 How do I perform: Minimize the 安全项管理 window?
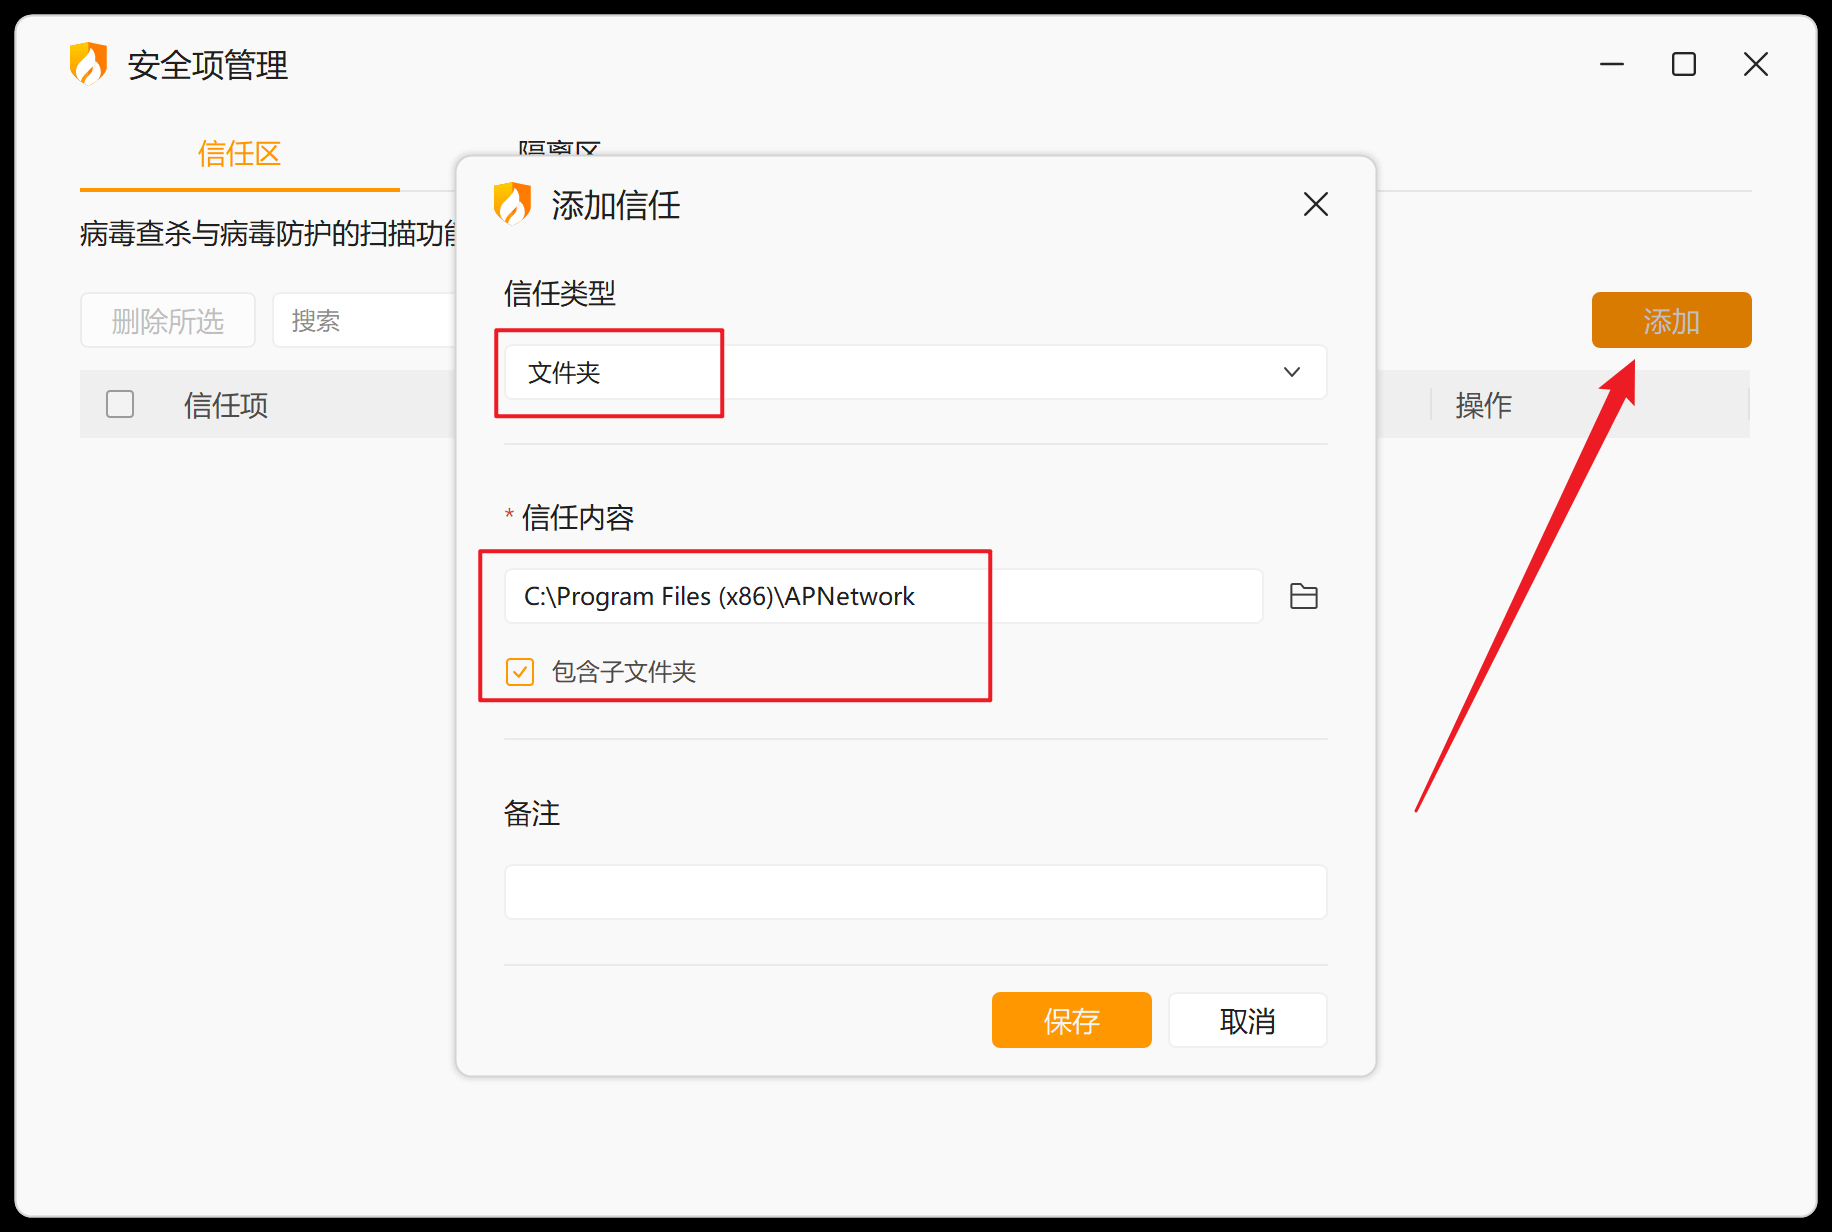(1611, 64)
